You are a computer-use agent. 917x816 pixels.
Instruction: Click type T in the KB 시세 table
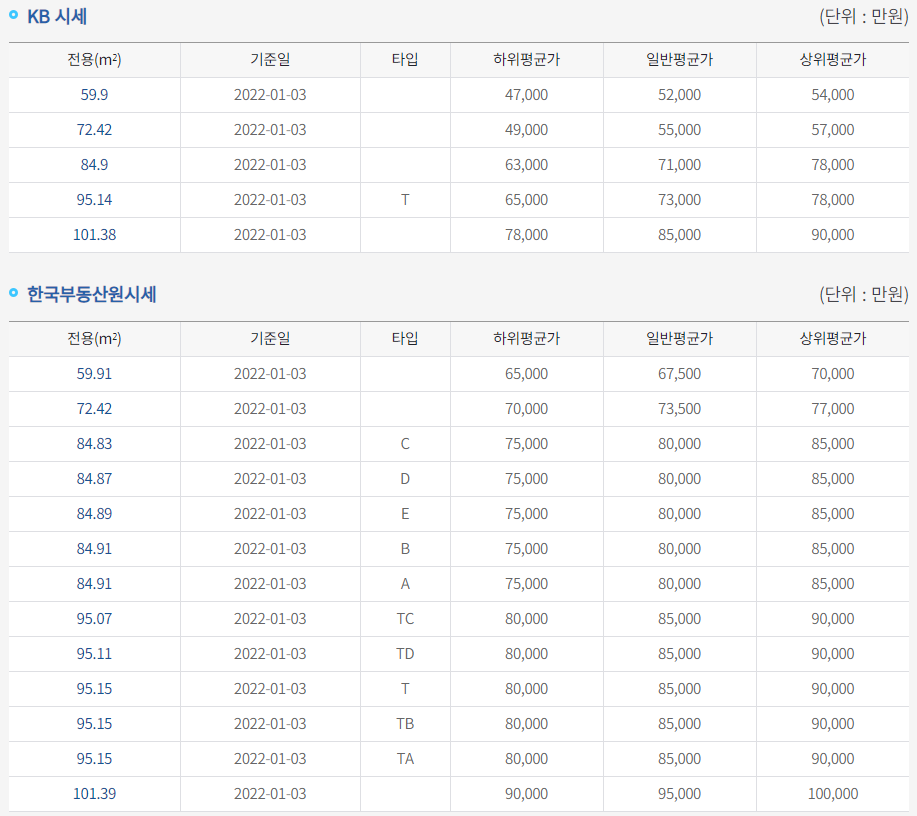pos(405,200)
